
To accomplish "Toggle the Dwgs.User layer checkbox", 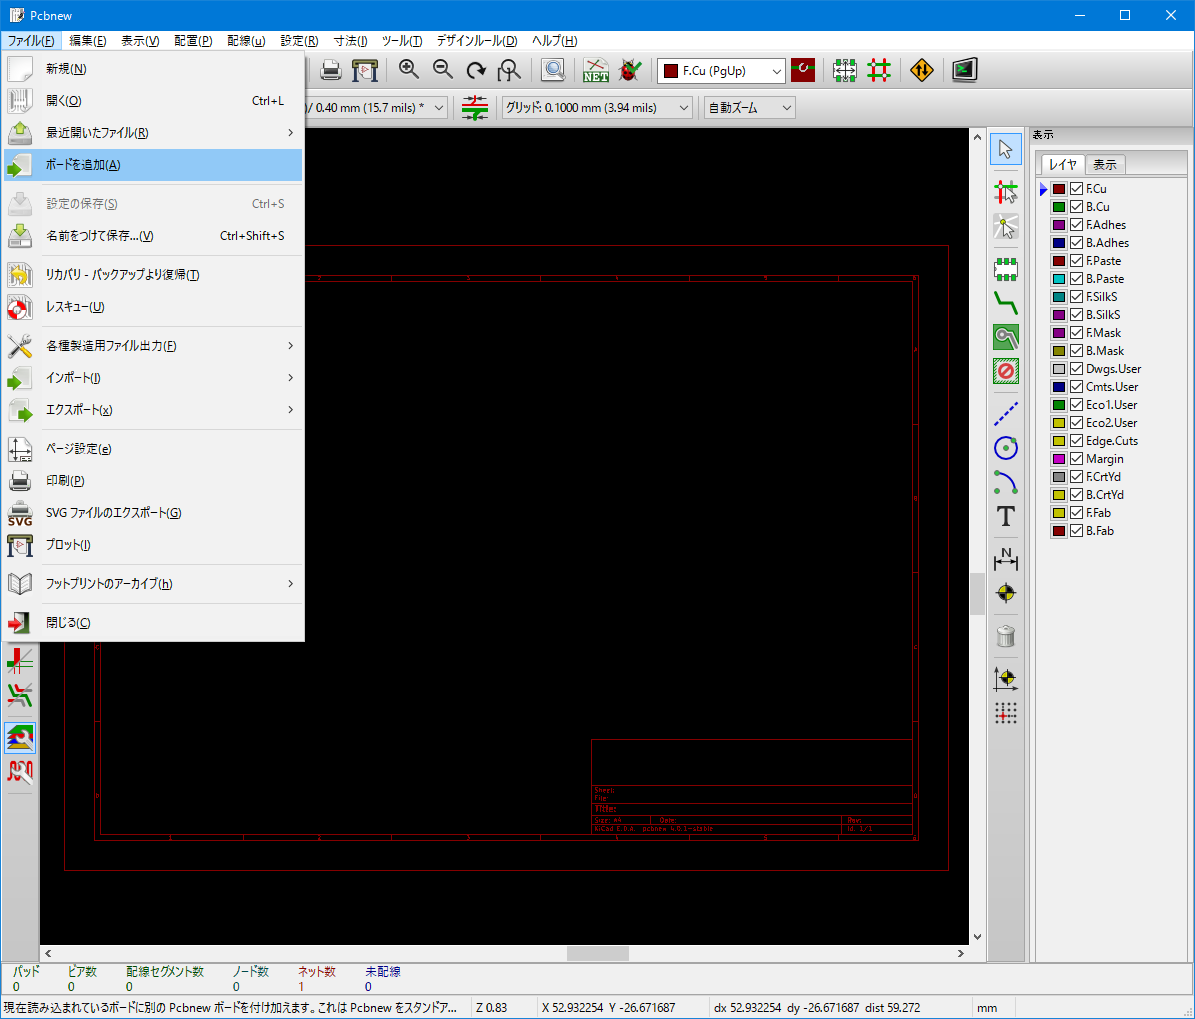I will [x=1076, y=369].
